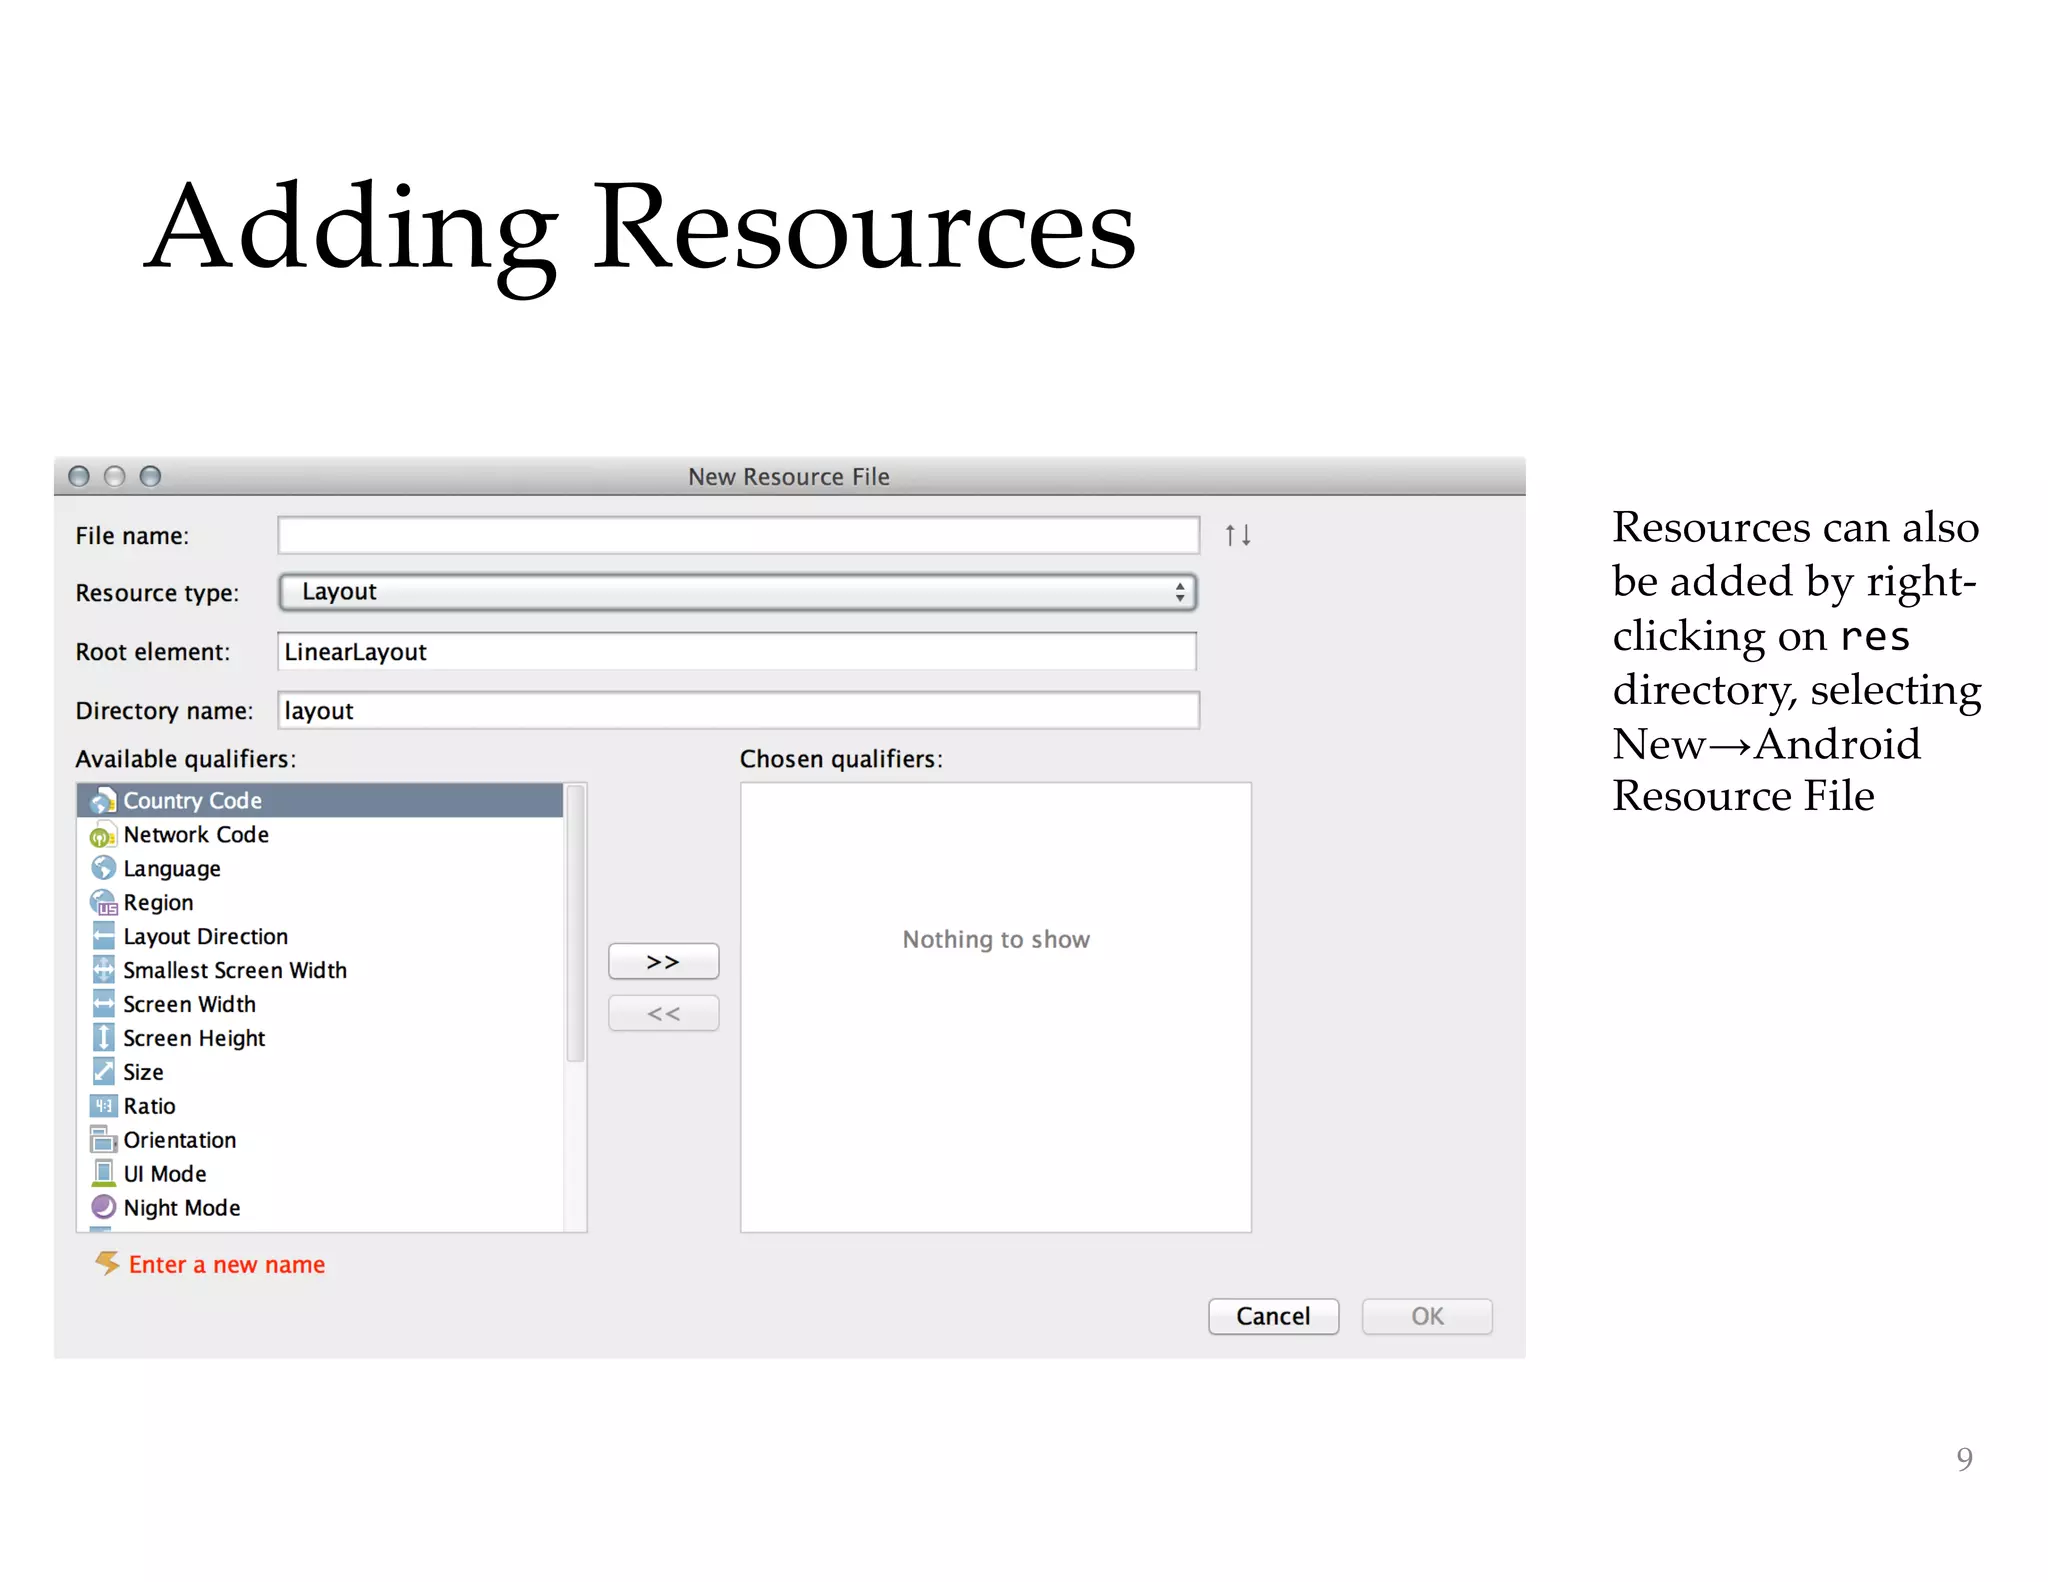Click the lightning warning icon
Screen dimensions: 2048x1582
point(107,1263)
